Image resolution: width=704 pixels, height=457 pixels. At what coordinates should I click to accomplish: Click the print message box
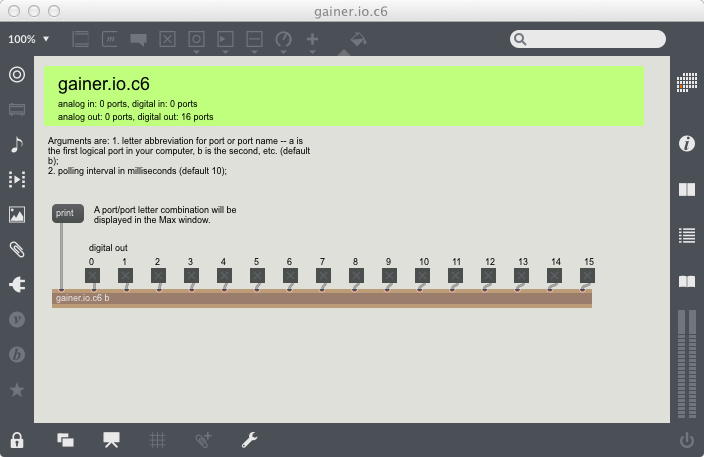68,213
